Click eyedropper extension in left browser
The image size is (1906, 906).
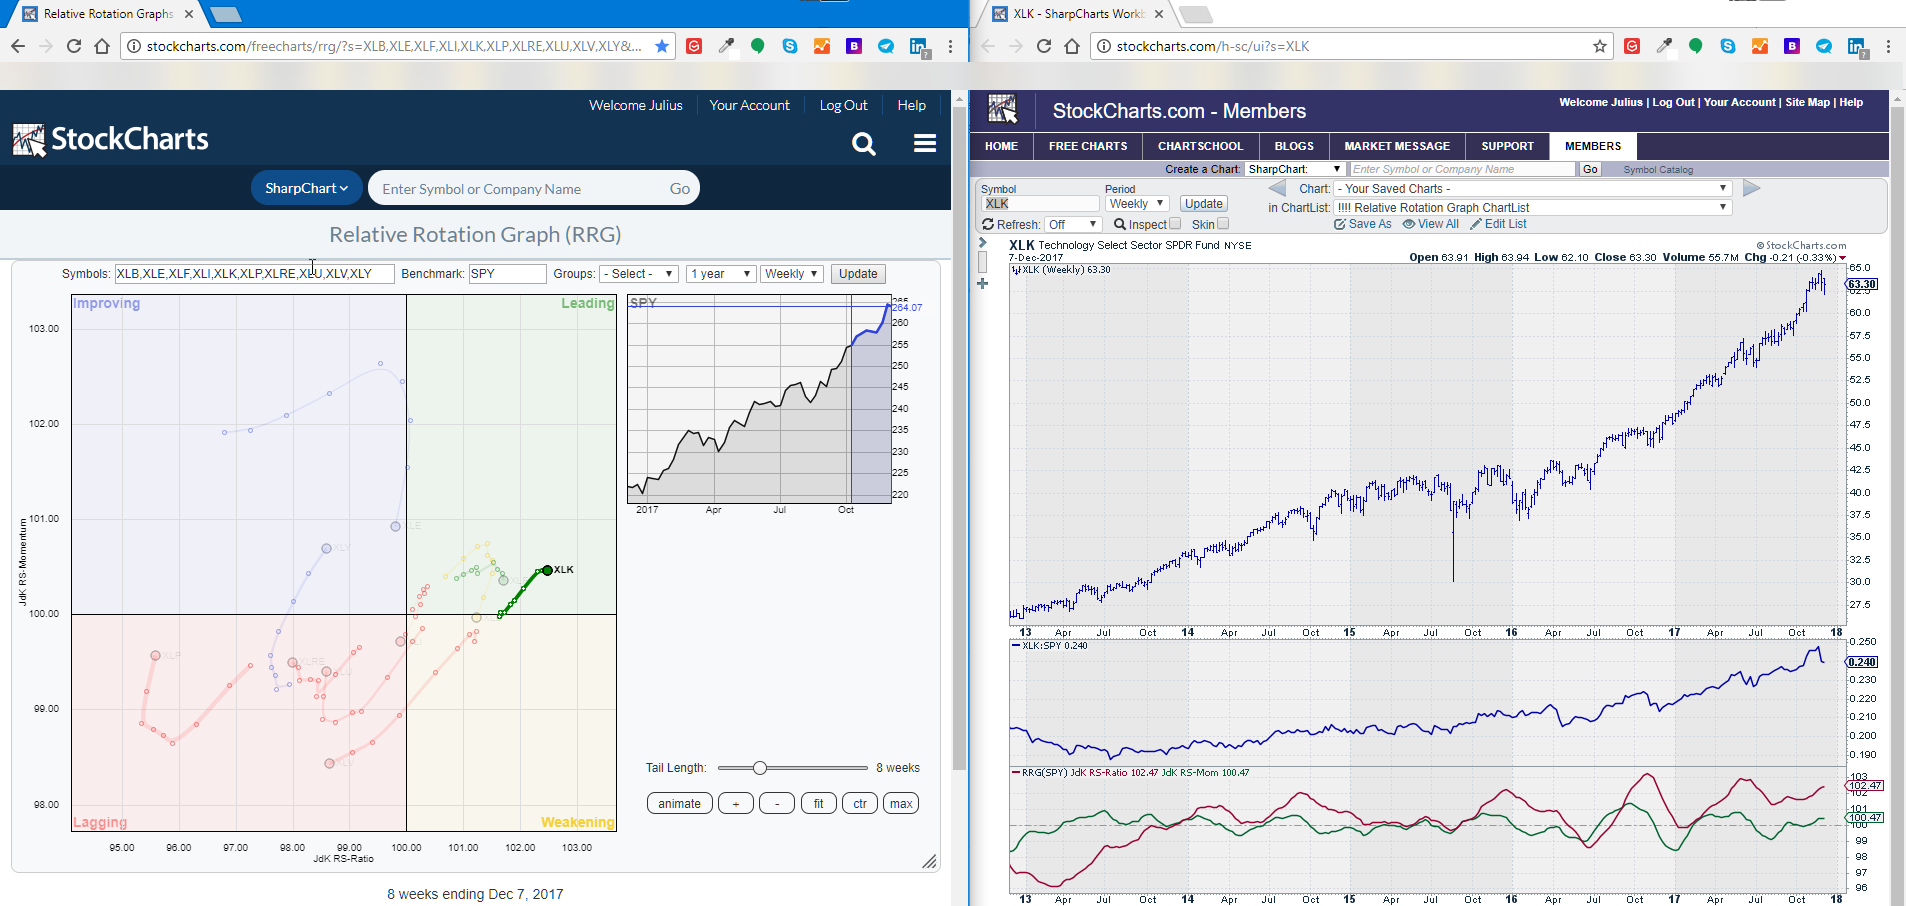pos(726,46)
